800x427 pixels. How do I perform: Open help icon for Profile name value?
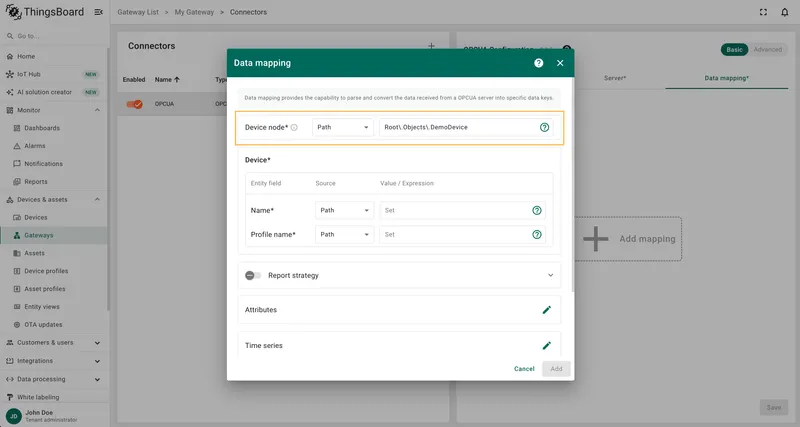pos(537,235)
